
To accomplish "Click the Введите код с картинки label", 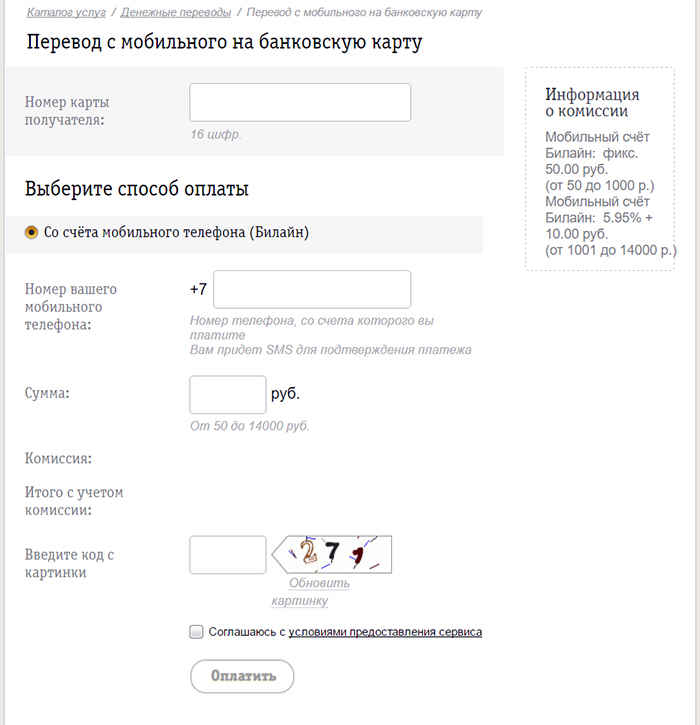I will click(69, 563).
